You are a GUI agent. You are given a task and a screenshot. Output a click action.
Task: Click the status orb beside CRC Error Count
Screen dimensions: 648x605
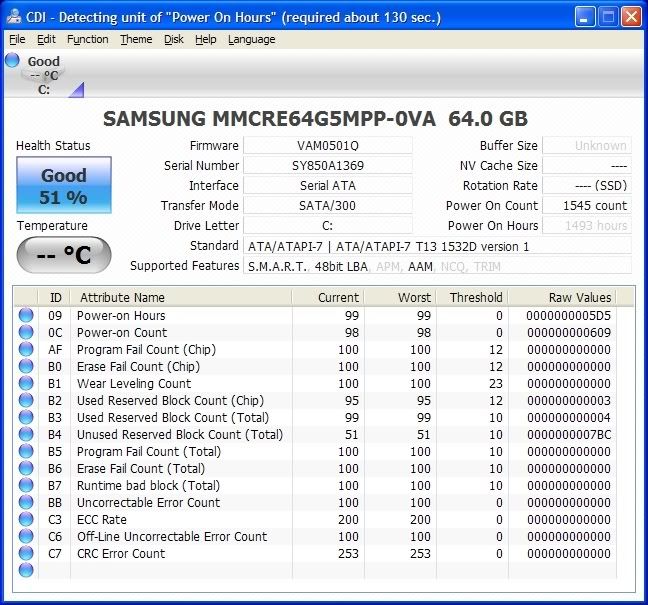tap(25, 554)
